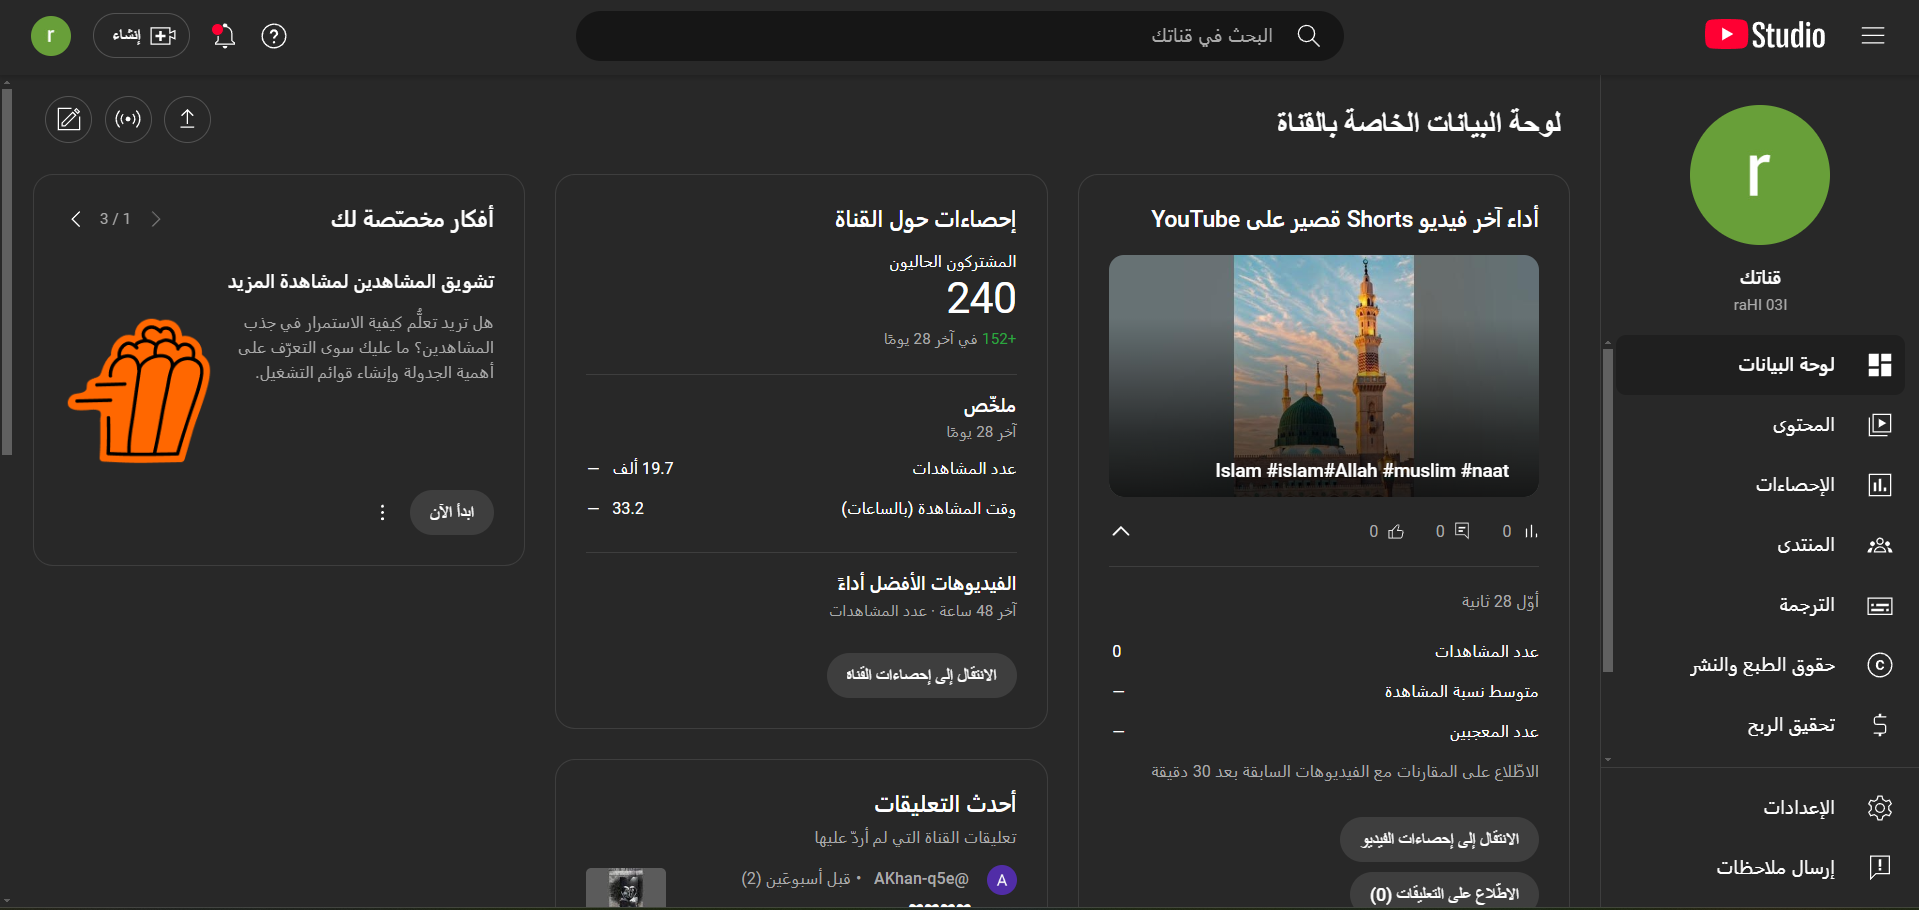Open the comment's video thumbnail
Screen dimensions: 1919x910
626,888
